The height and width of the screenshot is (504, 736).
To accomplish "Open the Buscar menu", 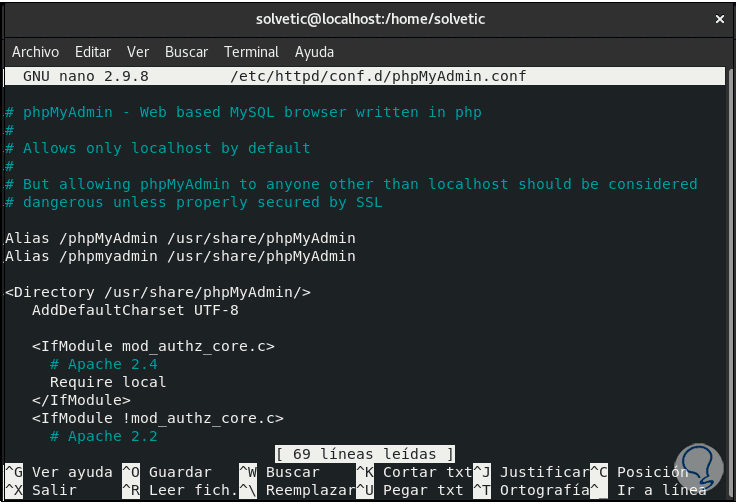I will click(x=186, y=52).
